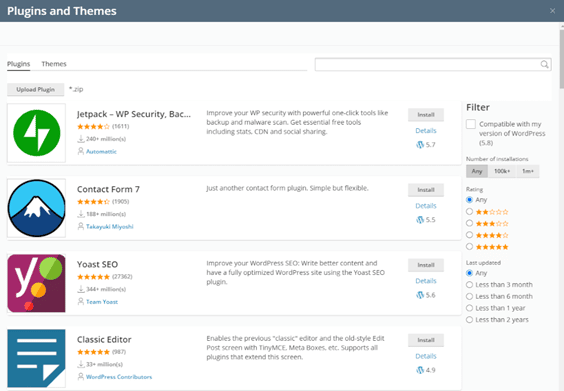Viewport: 564px width, 391px height.
Task: Open the Jetpack plugin logo
Action: tap(36, 133)
